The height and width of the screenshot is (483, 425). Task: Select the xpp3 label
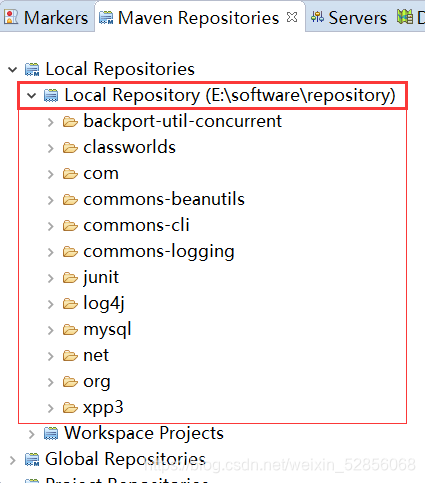tap(103, 408)
